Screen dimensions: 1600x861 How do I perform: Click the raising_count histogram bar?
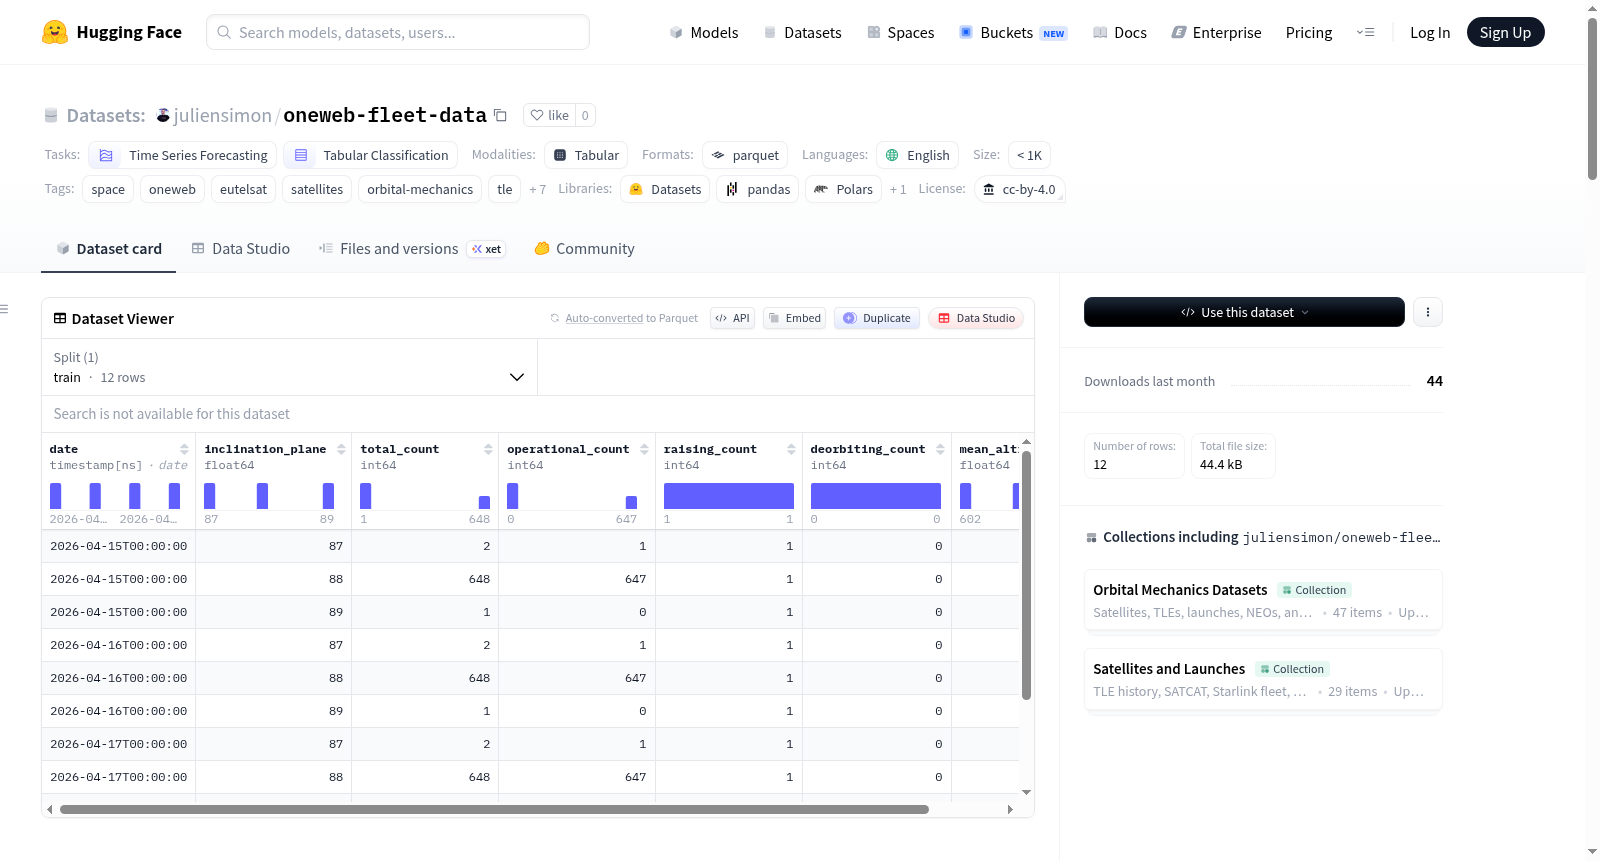point(729,496)
